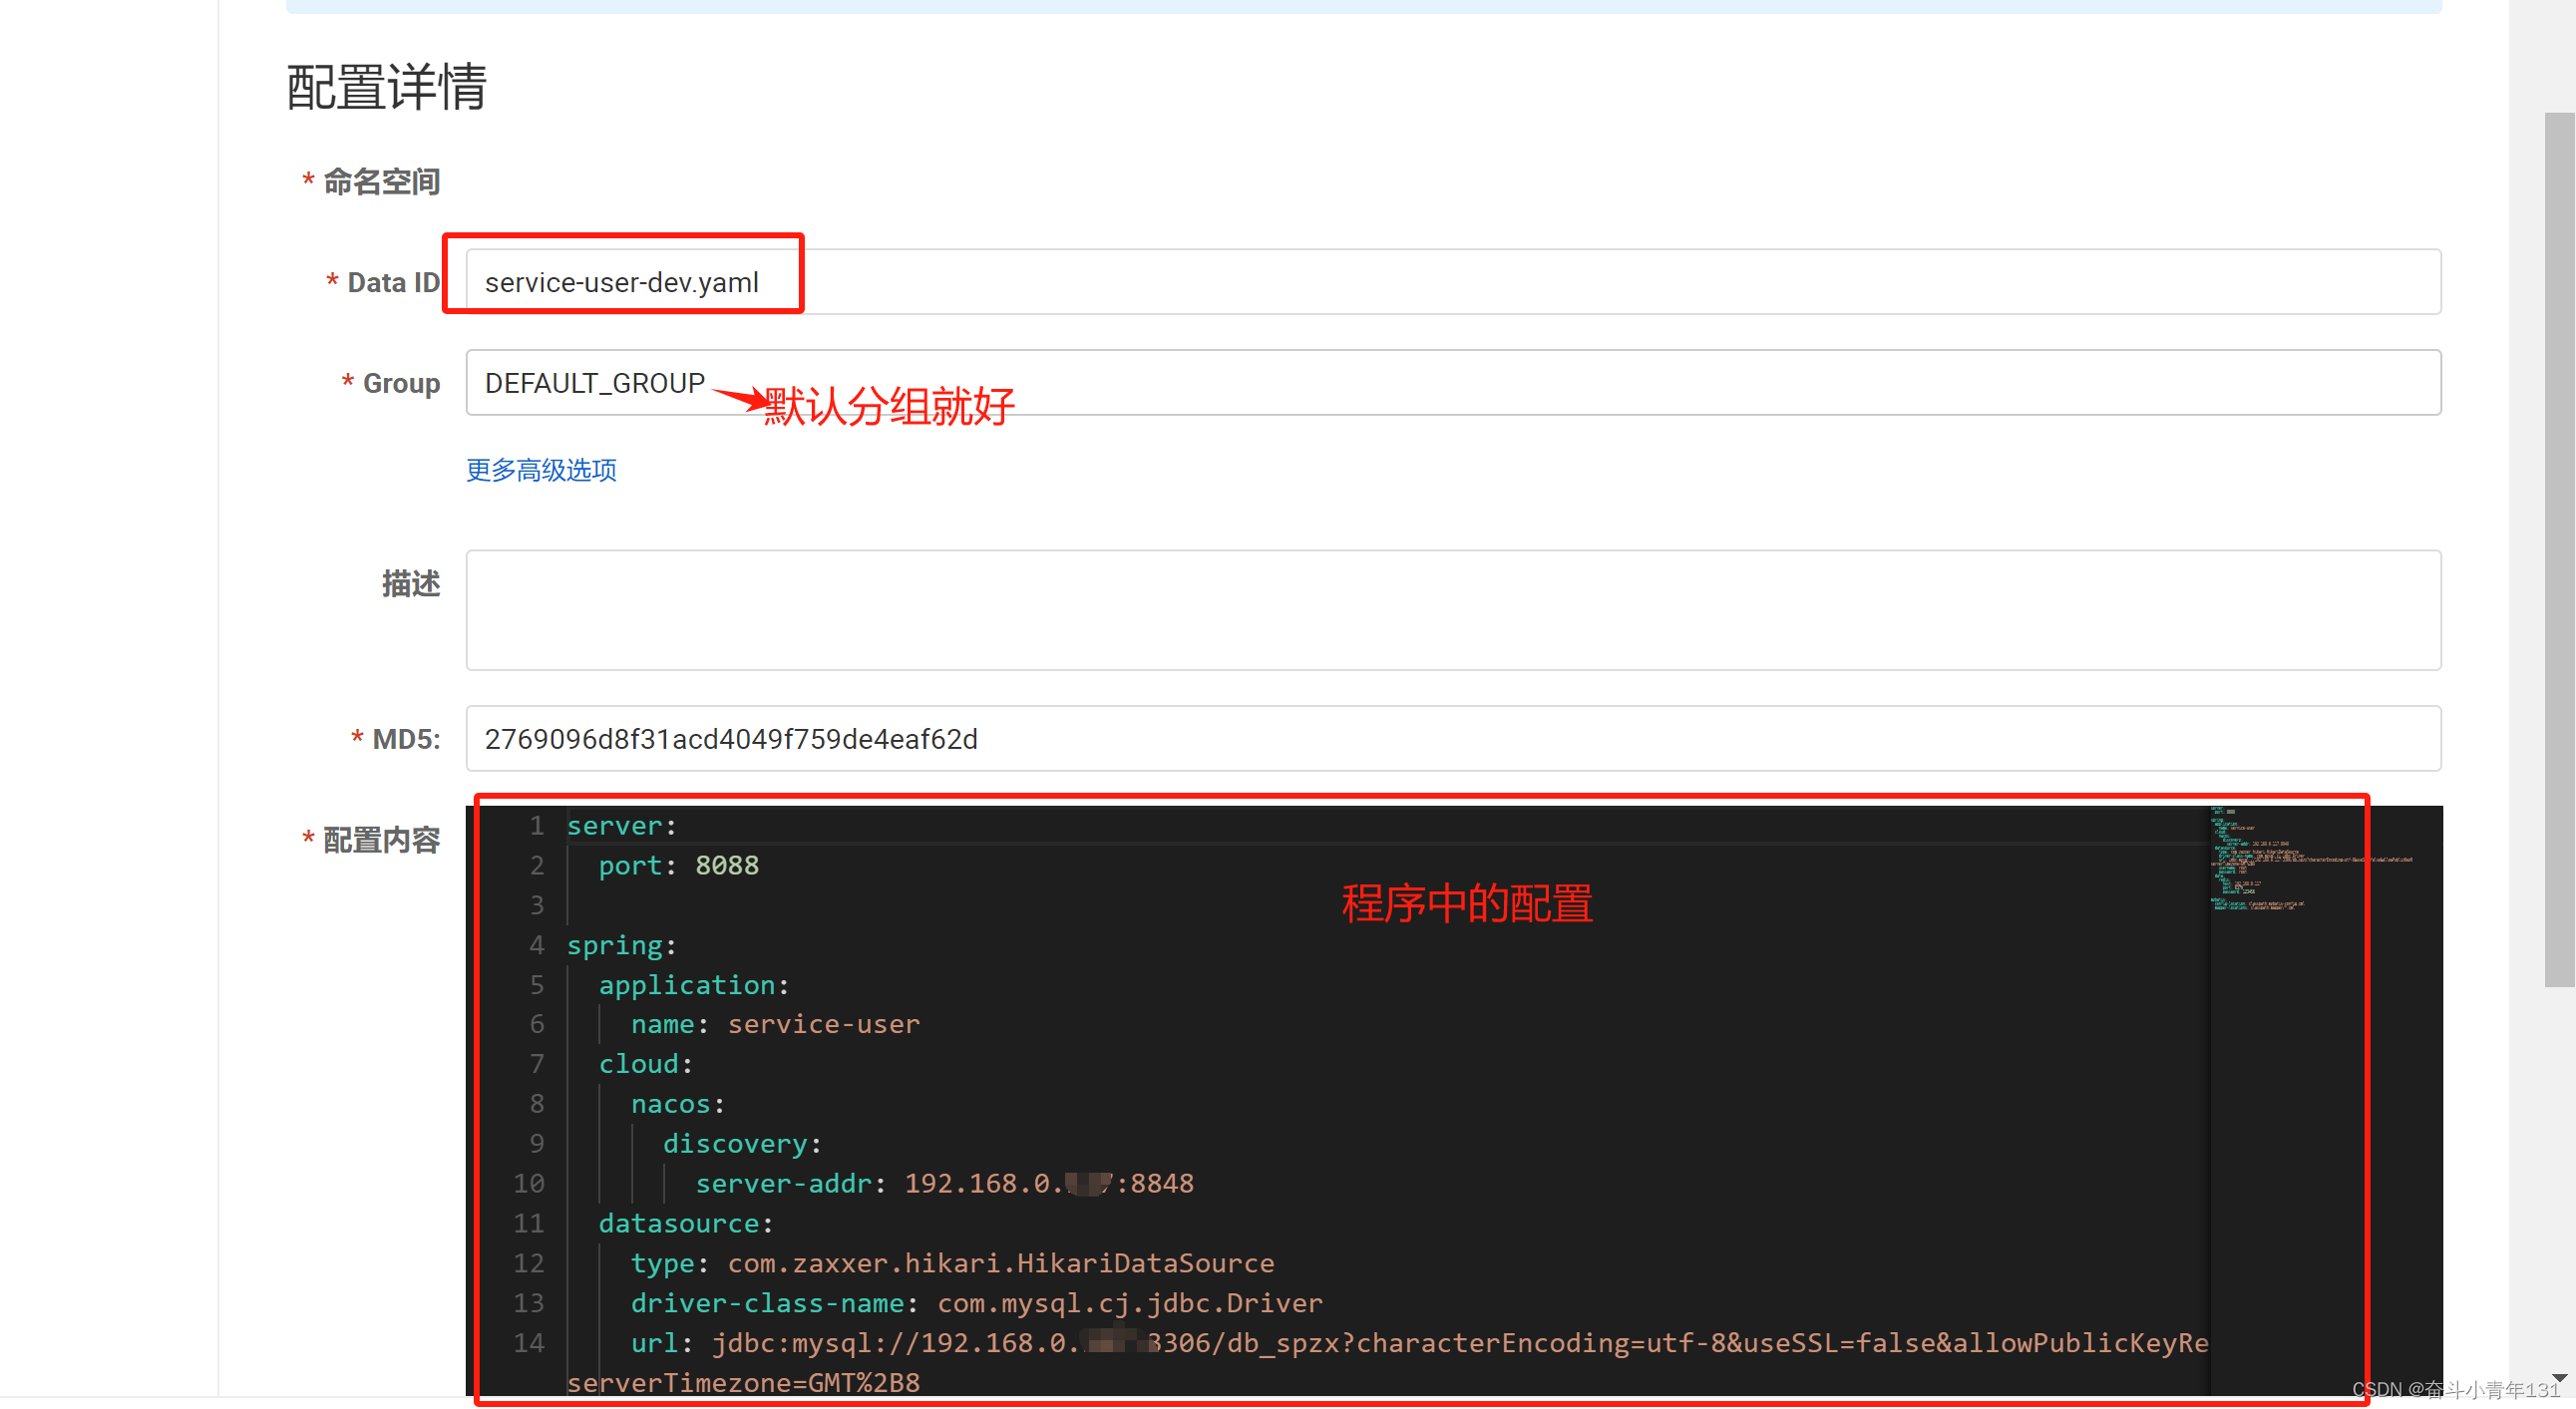
Task: Click the MD5 value field
Action: (1452, 738)
